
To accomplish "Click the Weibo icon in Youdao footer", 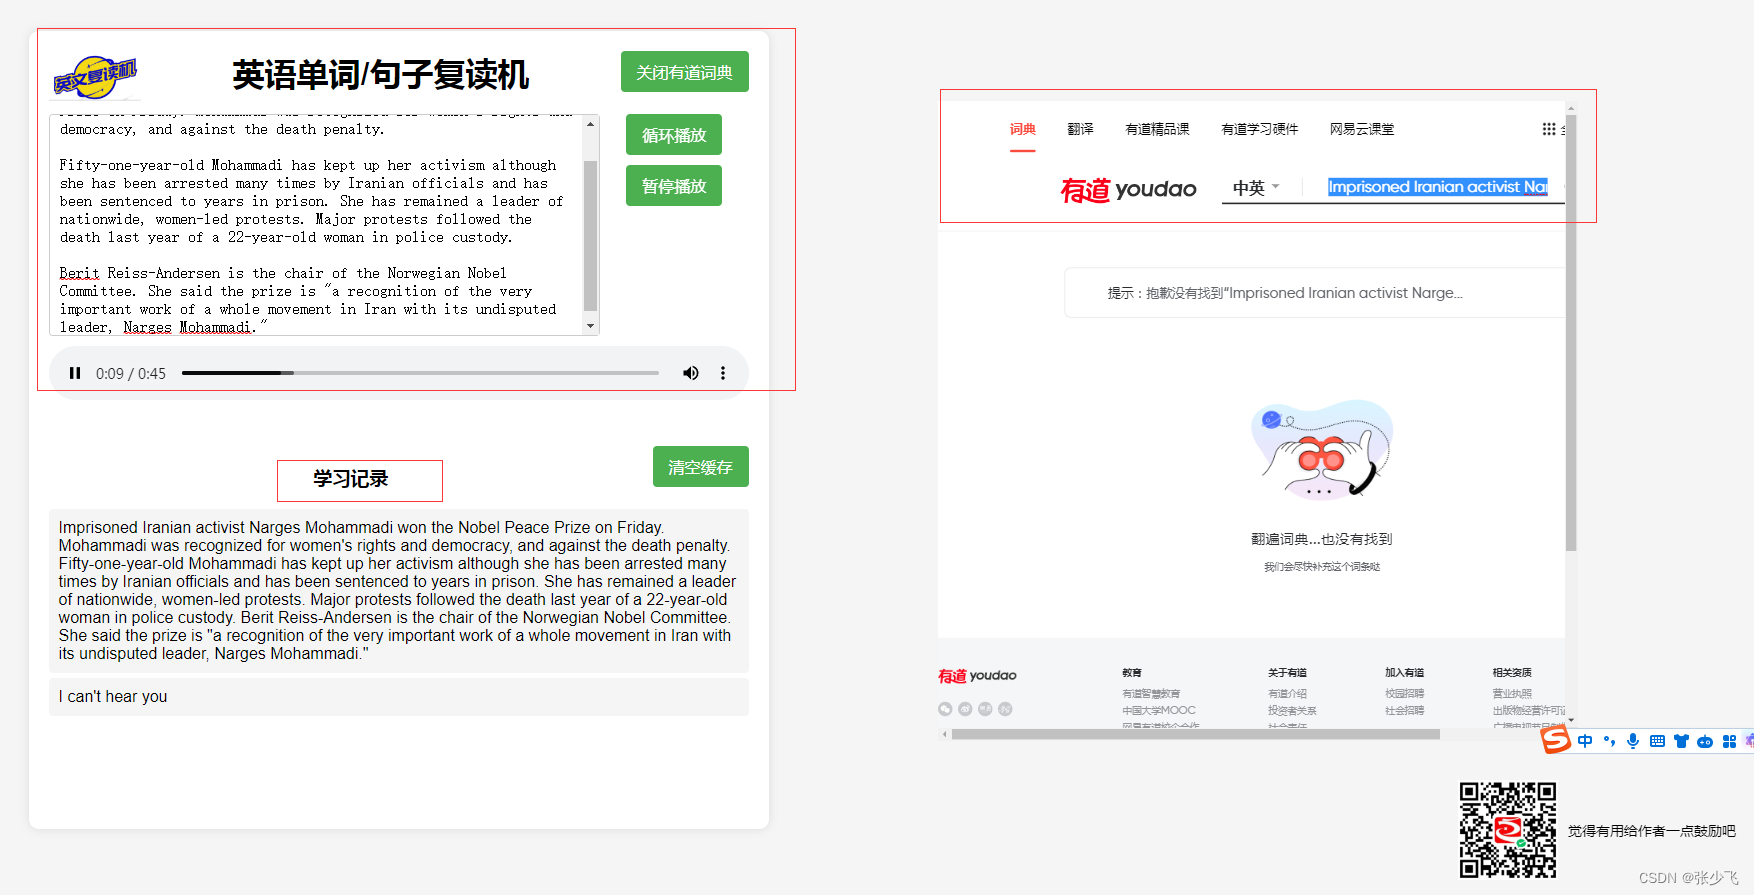I will point(965,709).
